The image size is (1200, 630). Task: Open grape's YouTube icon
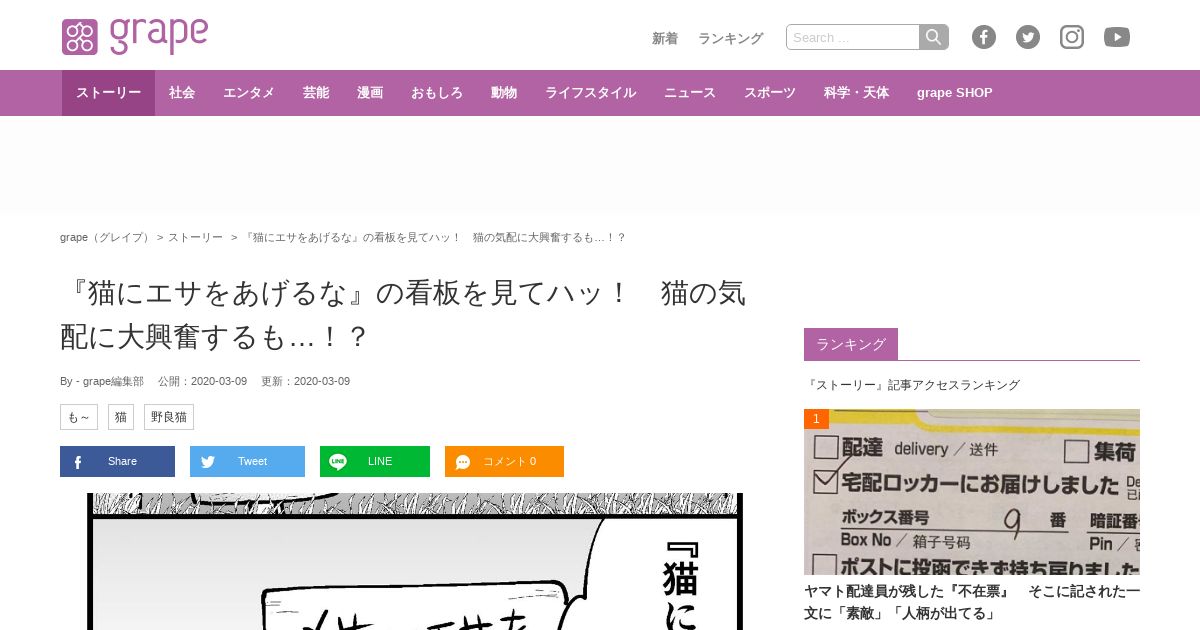tap(1117, 37)
